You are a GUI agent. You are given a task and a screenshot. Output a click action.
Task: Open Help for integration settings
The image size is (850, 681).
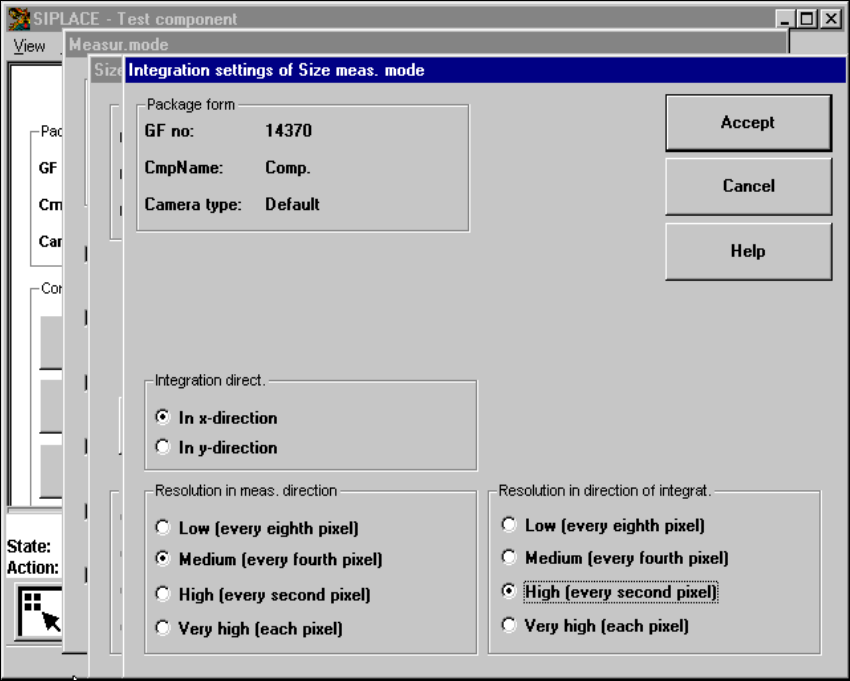[747, 251]
